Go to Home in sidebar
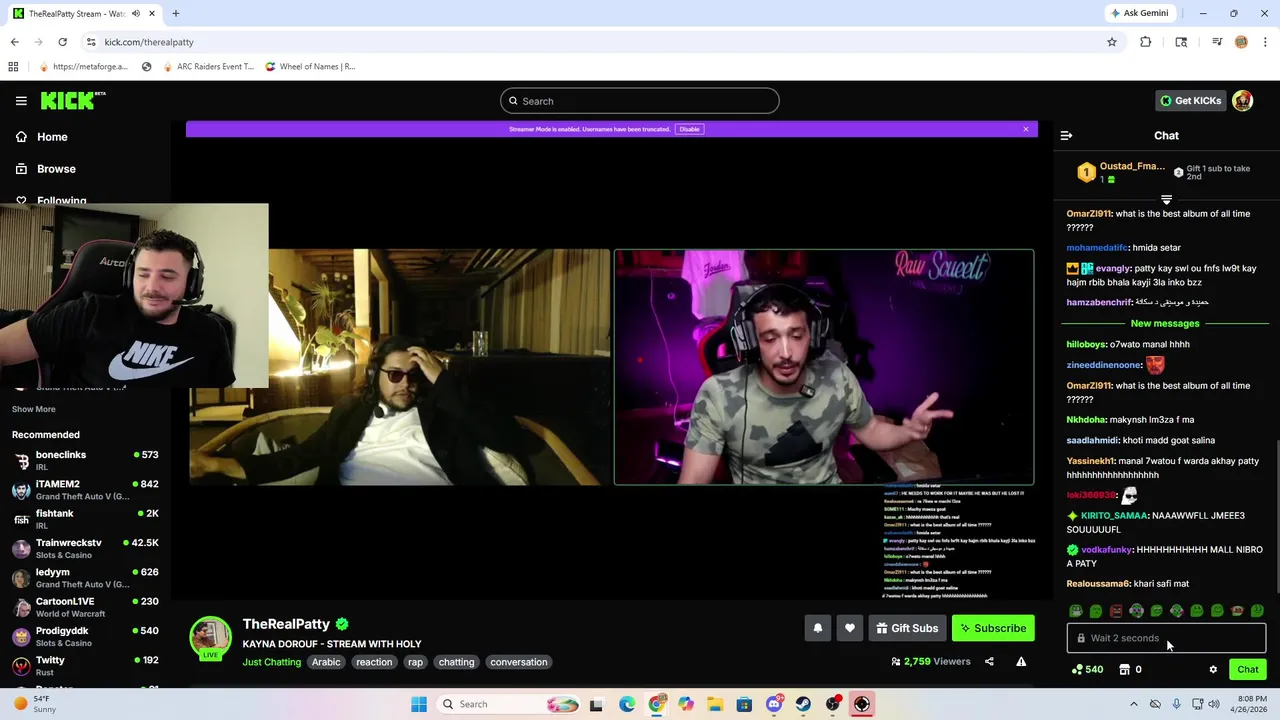Viewport: 1280px width, 720px height. click(x=52, y=137)
